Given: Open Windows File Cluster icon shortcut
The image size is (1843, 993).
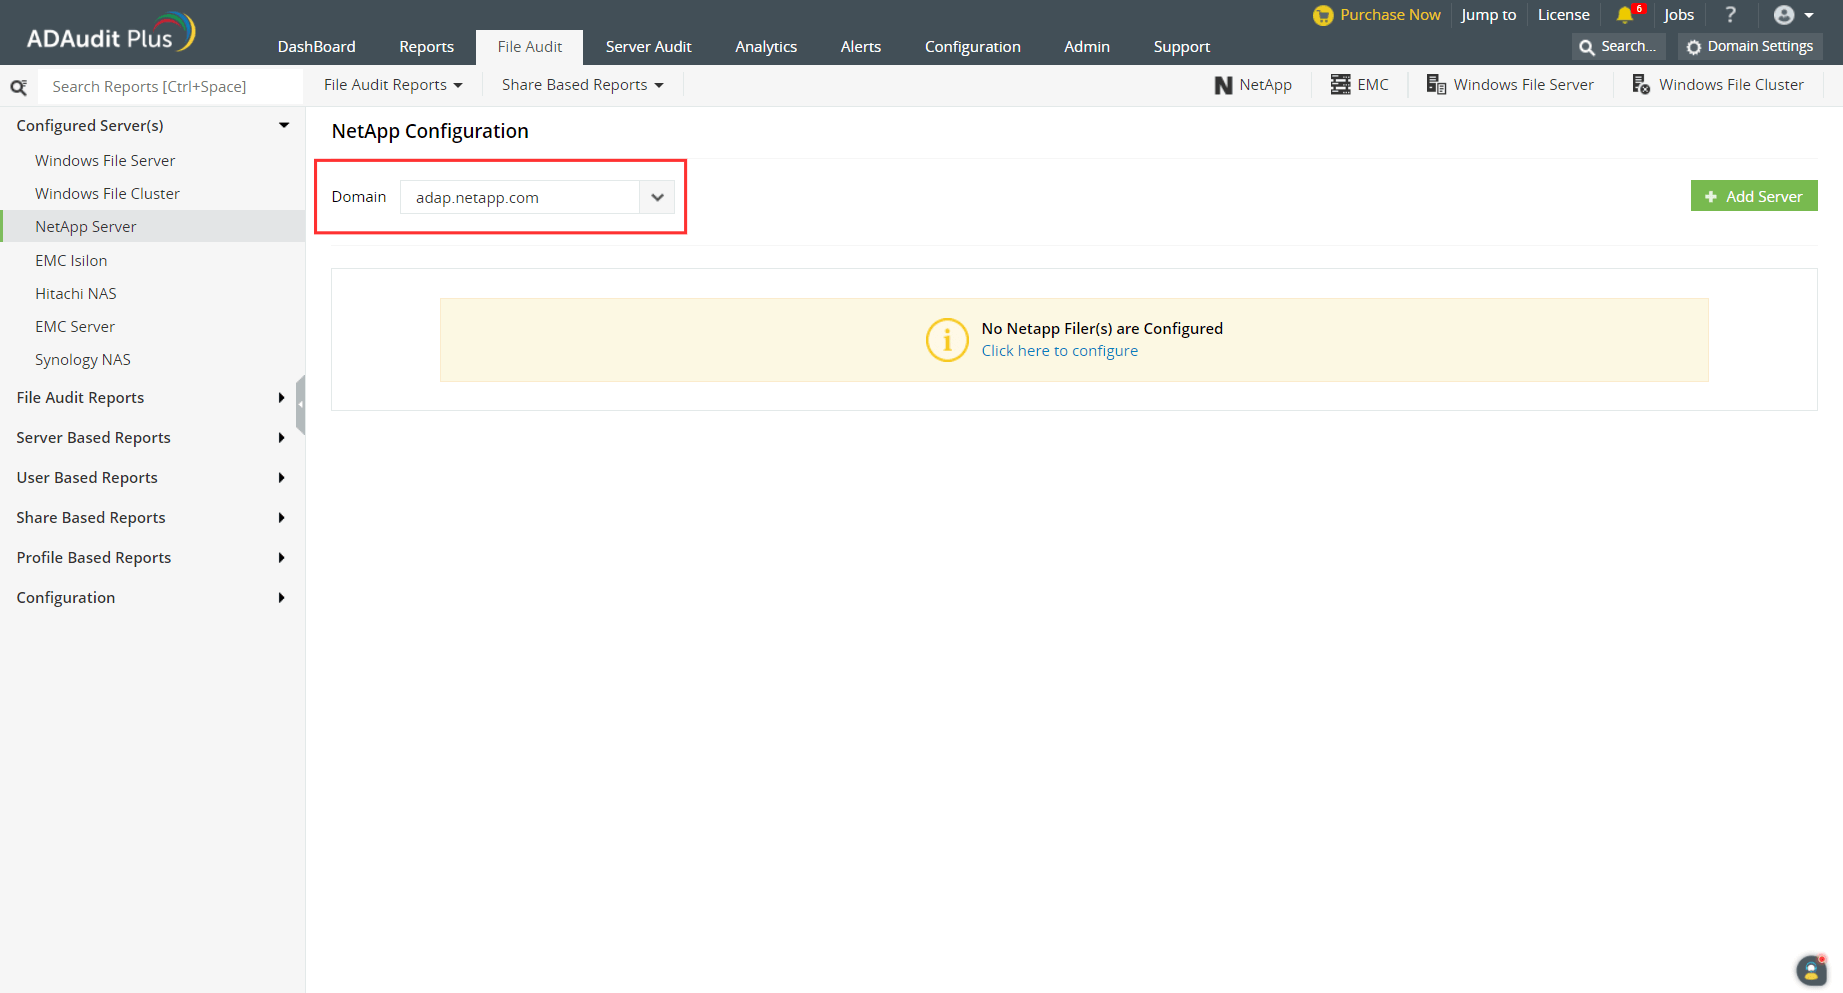Looking at the screenshot, I should pos(1641,85).
